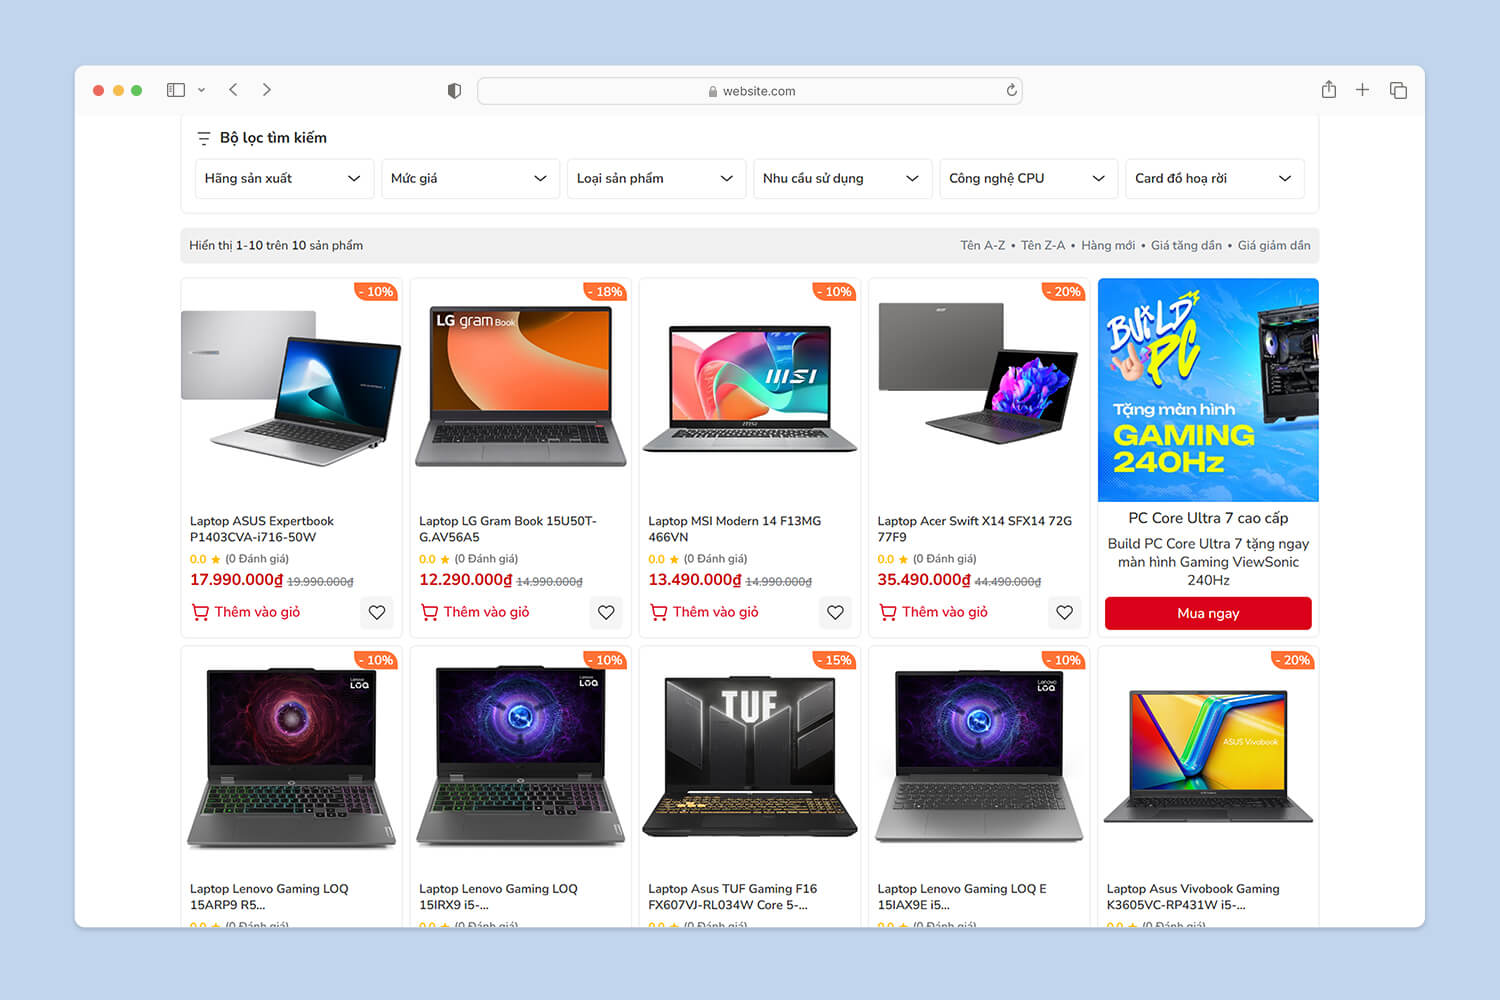Click the filter icon beside Bộ lọc tìm kiếm

204,138
